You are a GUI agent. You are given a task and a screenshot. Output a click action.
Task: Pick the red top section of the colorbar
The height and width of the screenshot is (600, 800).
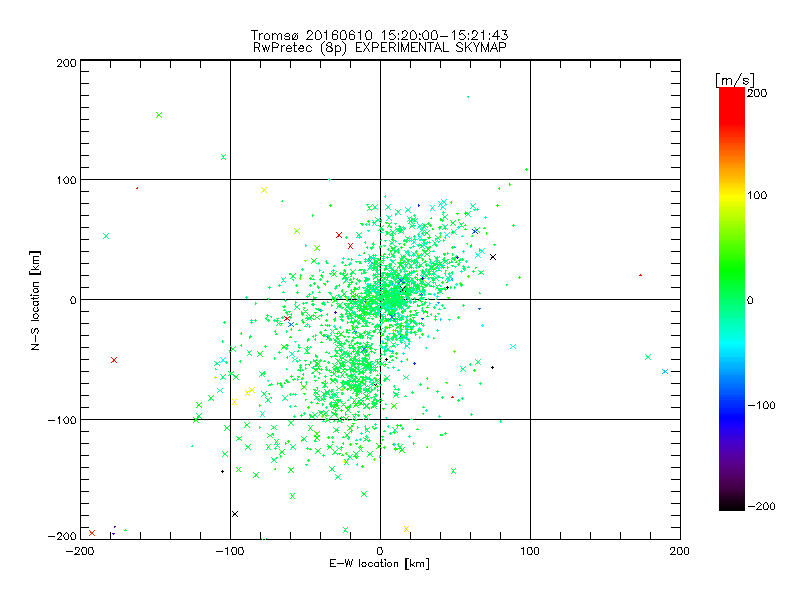tap(732, 105)
